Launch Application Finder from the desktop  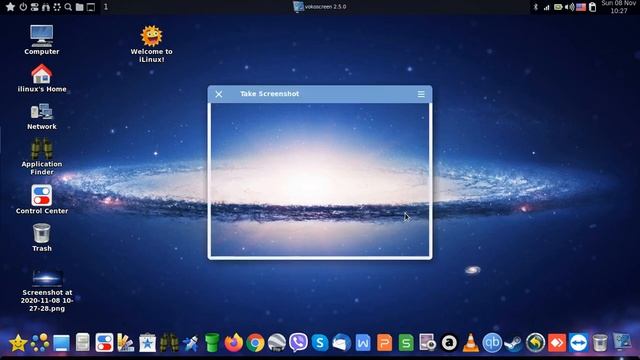[x=42, y=157]
